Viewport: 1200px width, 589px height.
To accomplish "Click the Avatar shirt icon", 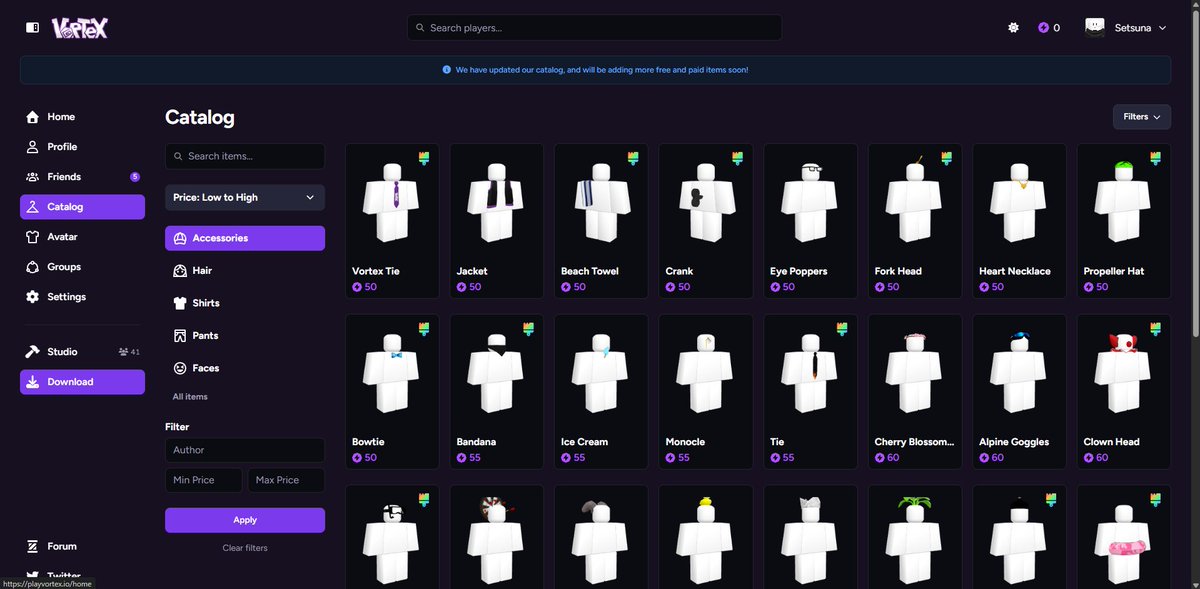I will click(x=33, y=237).
